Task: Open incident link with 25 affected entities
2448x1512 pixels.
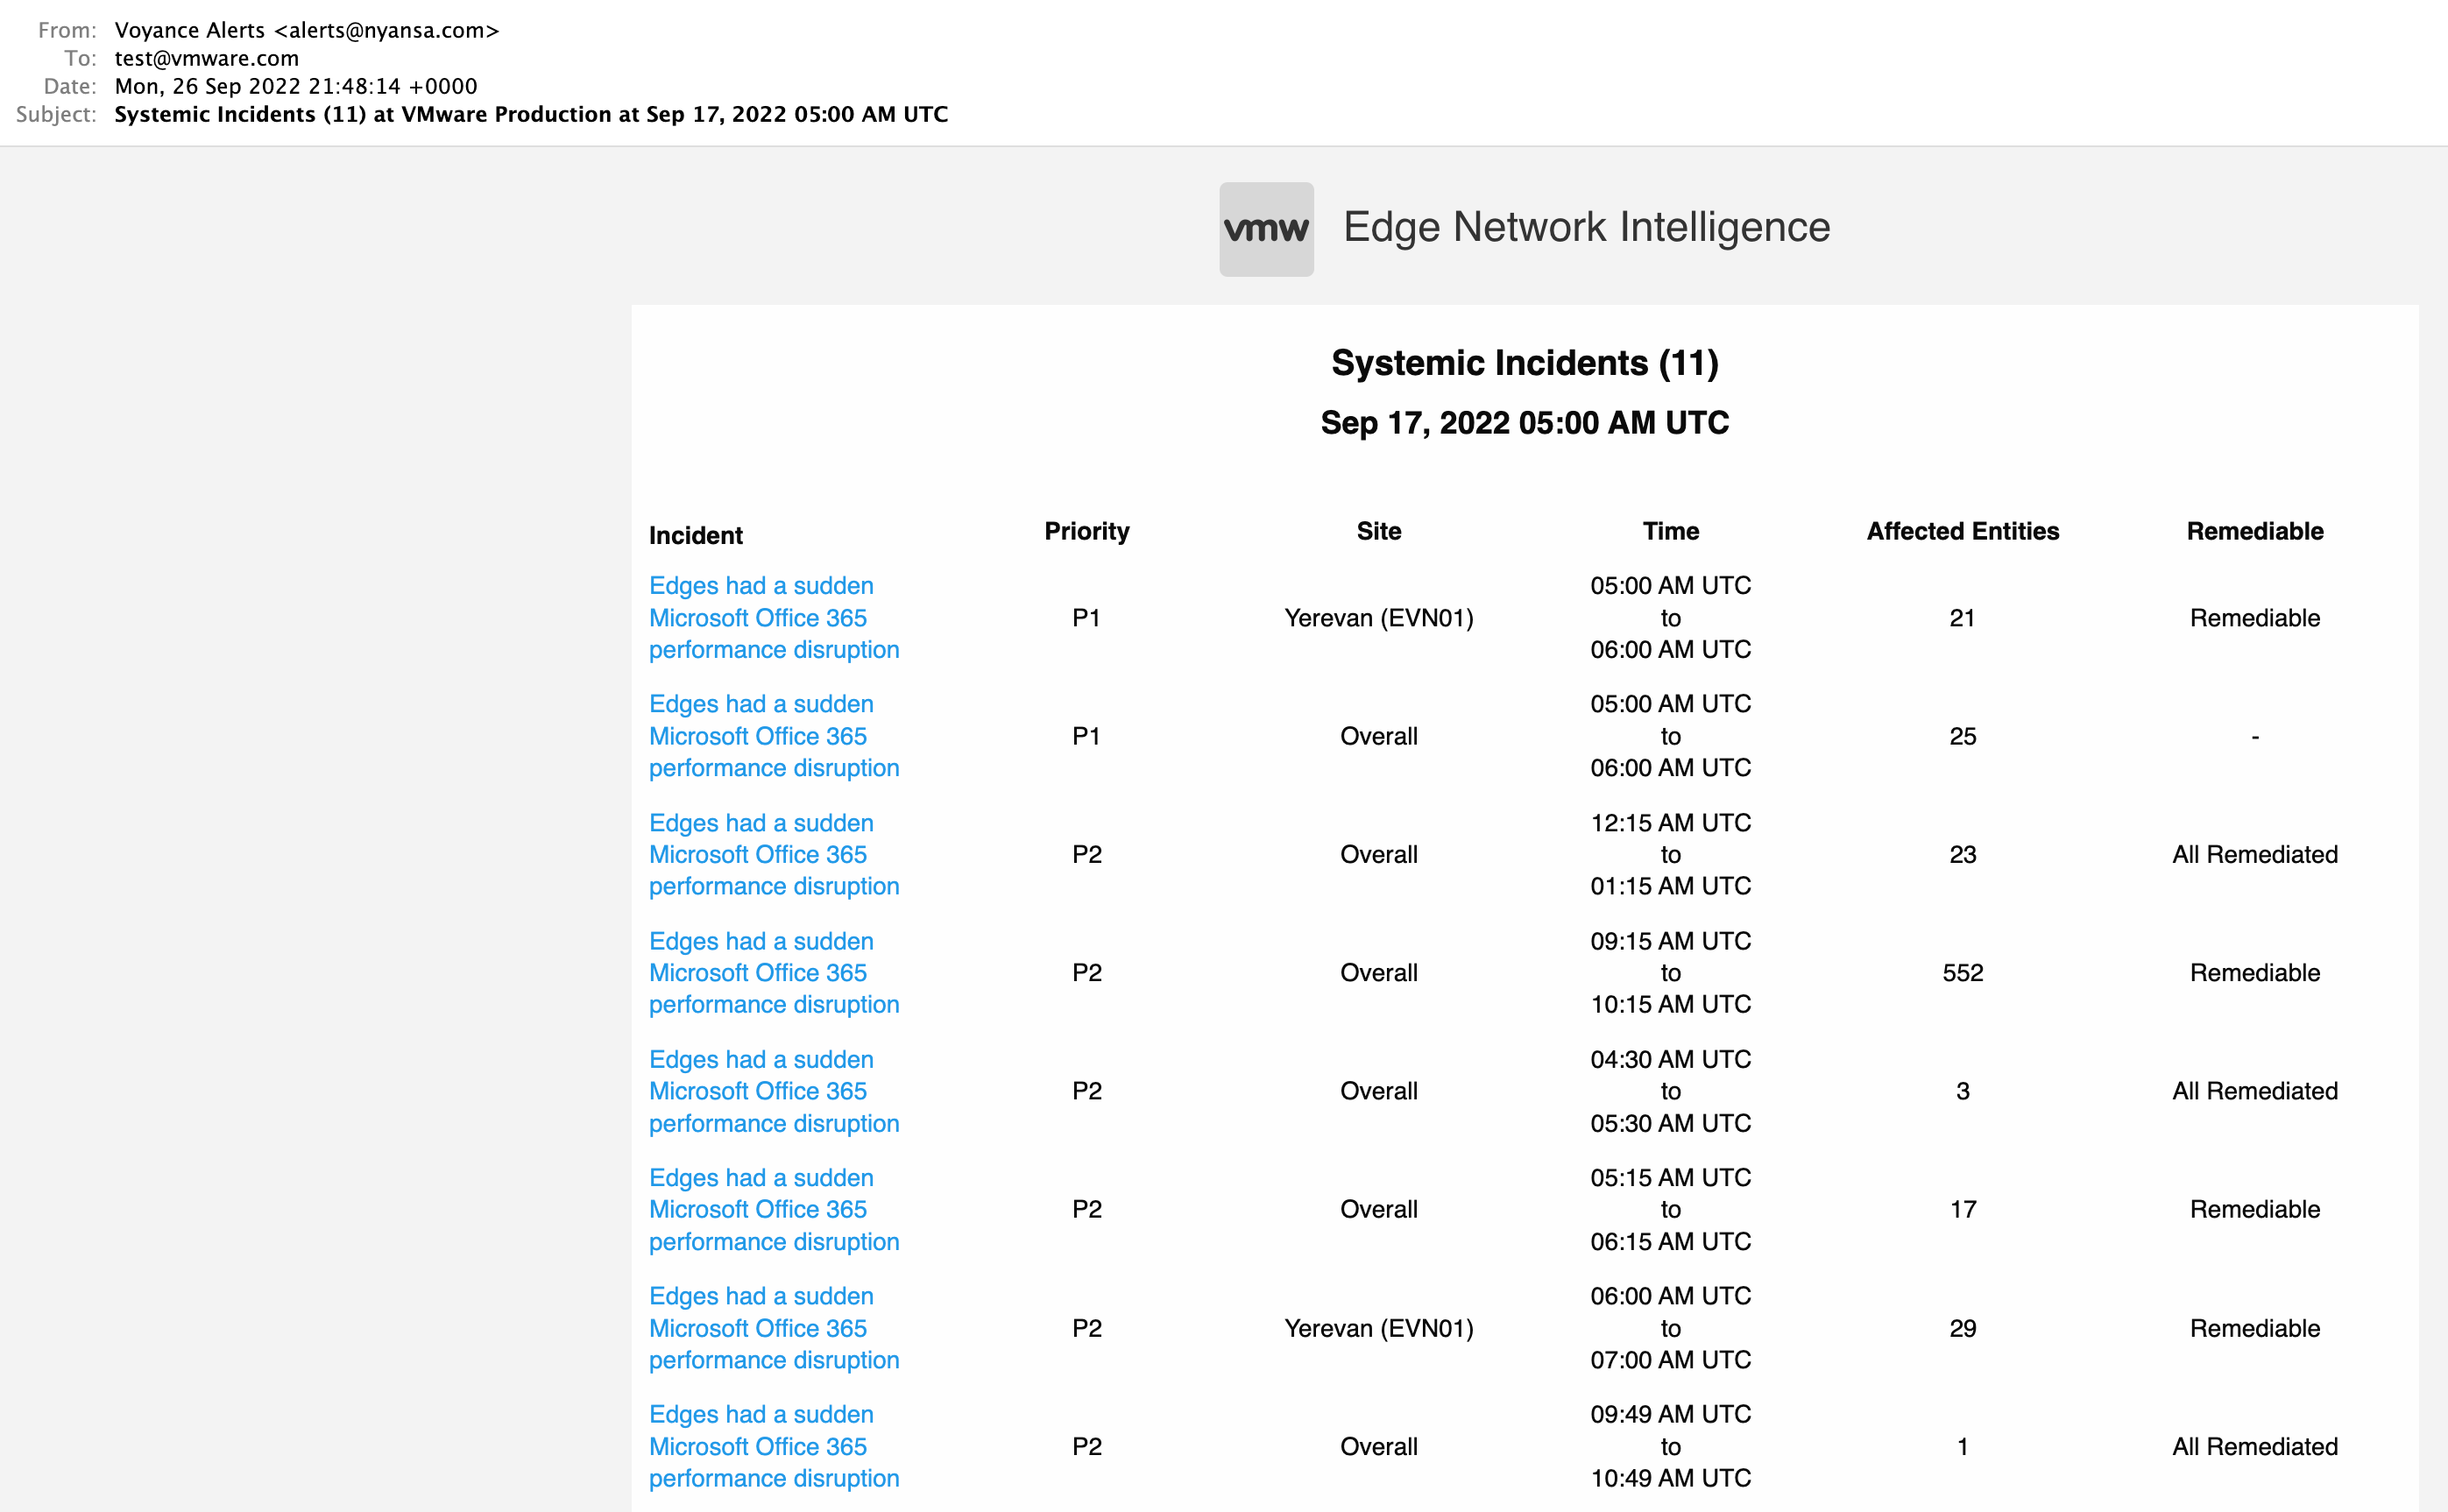Action: [x=774, y=736]
